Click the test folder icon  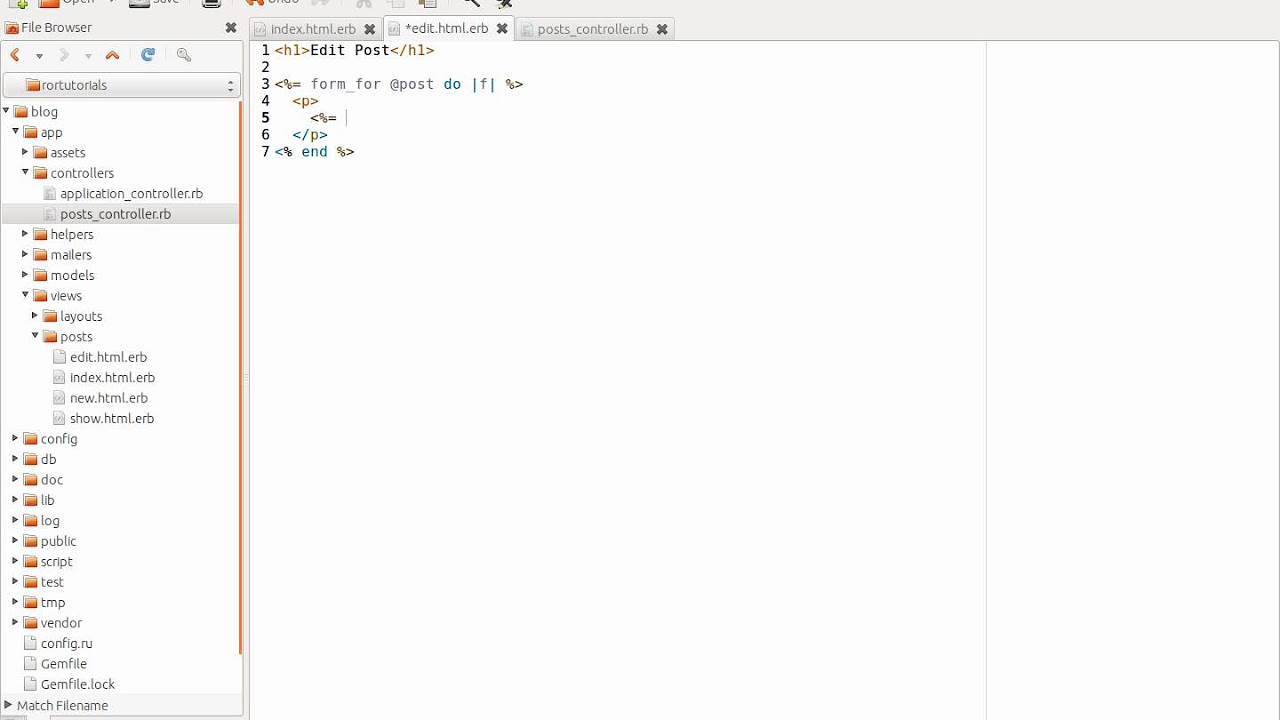click(31, 582)
